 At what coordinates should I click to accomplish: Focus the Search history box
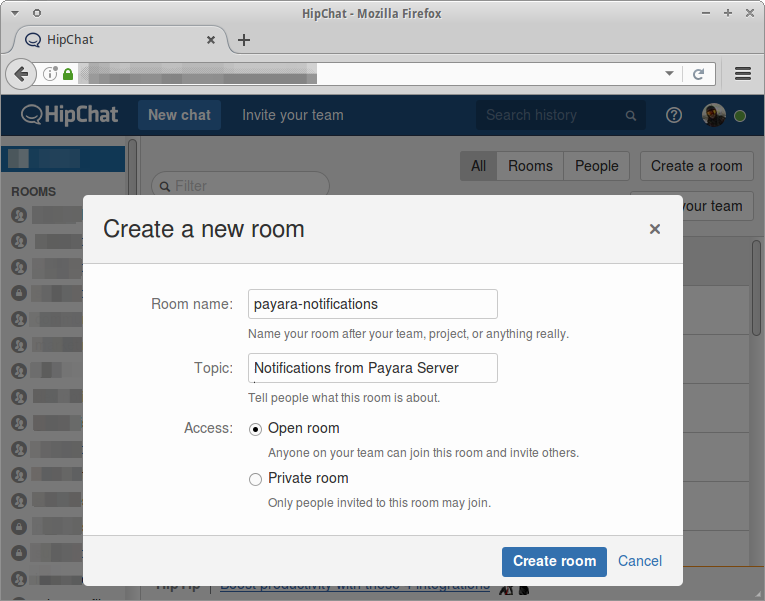561,115
